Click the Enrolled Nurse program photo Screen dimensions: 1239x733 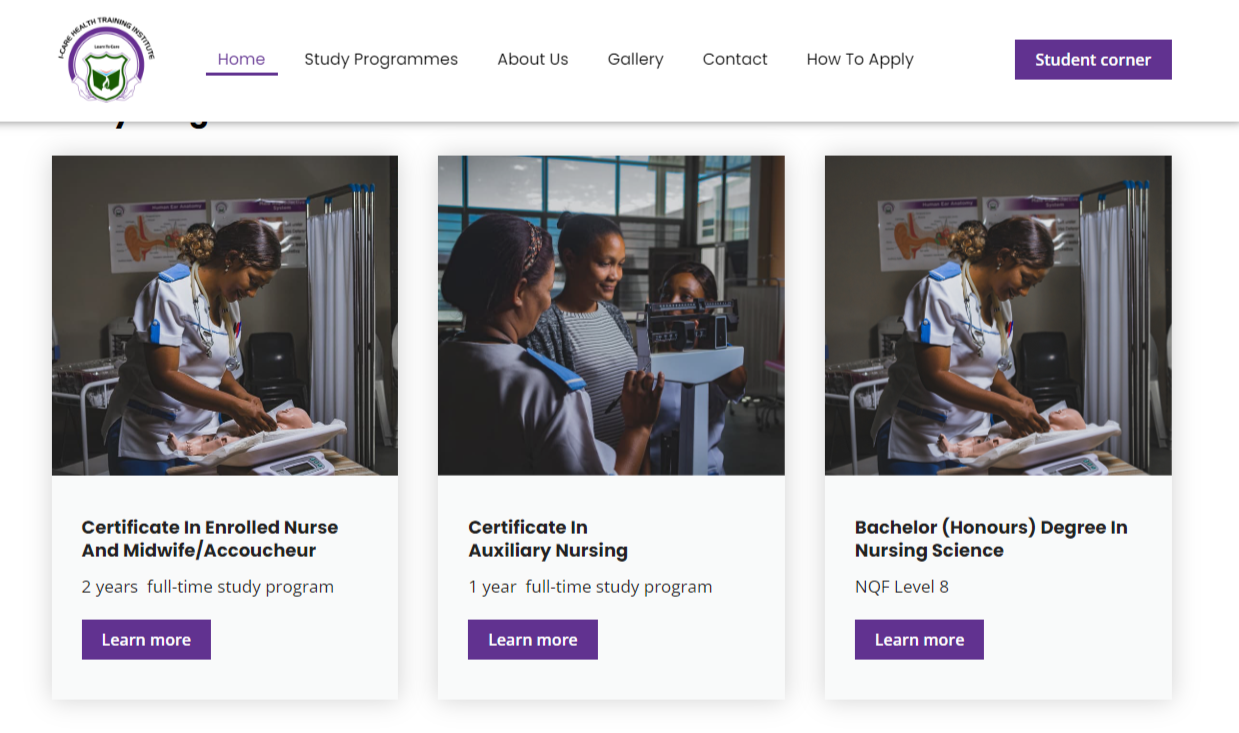click(224, 314)
